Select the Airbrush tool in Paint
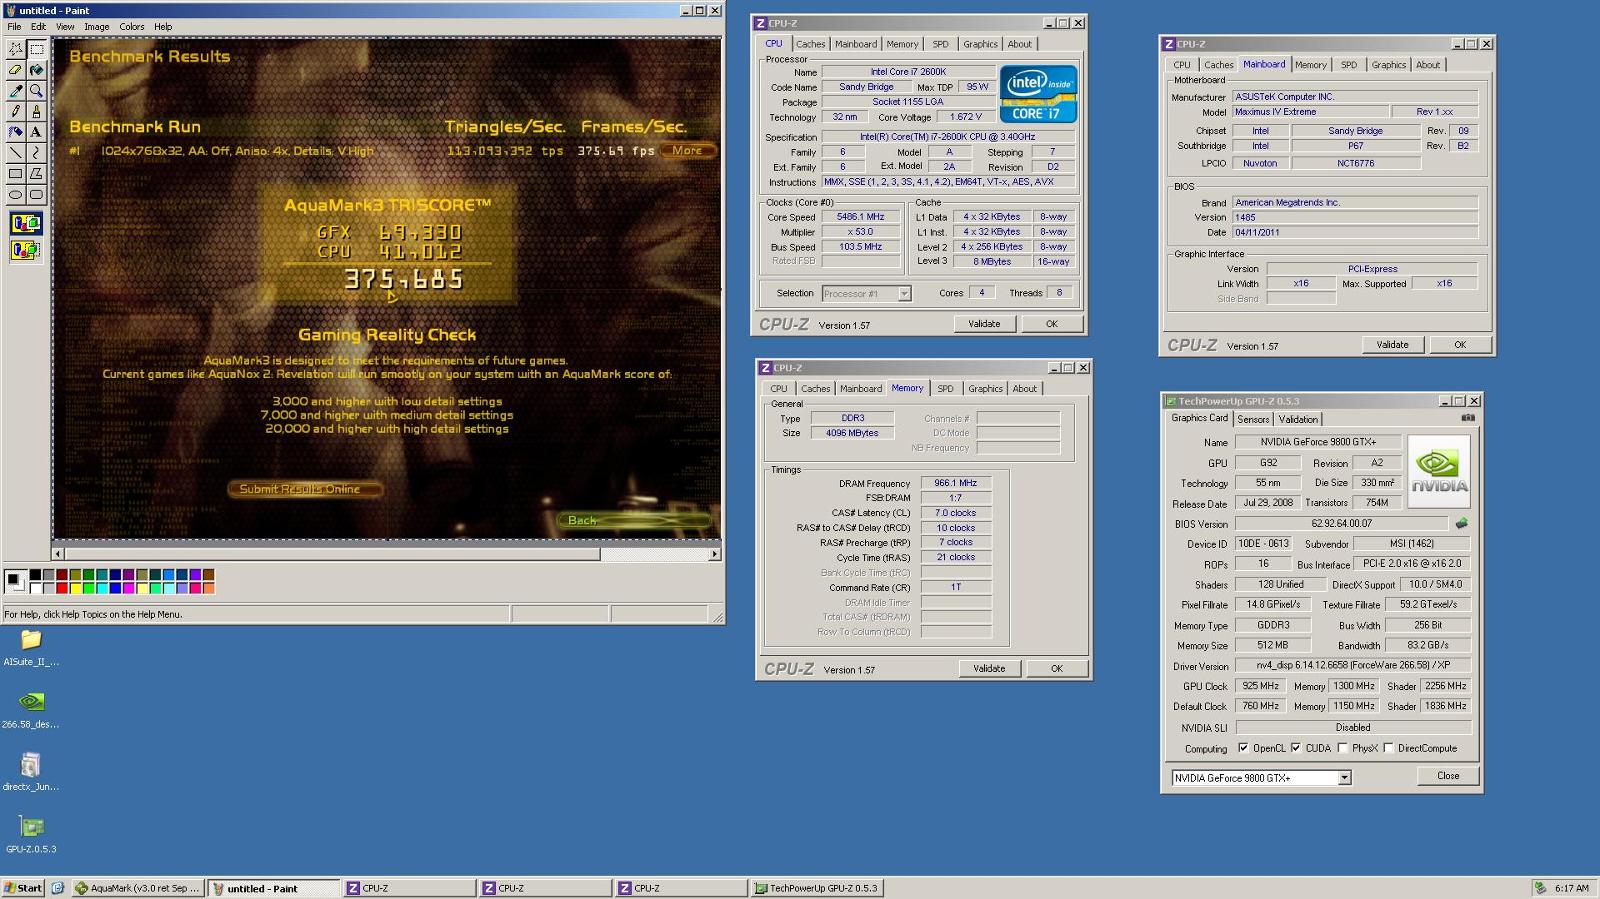Viewport: 1600px width, 899px height. coord(15,132)
